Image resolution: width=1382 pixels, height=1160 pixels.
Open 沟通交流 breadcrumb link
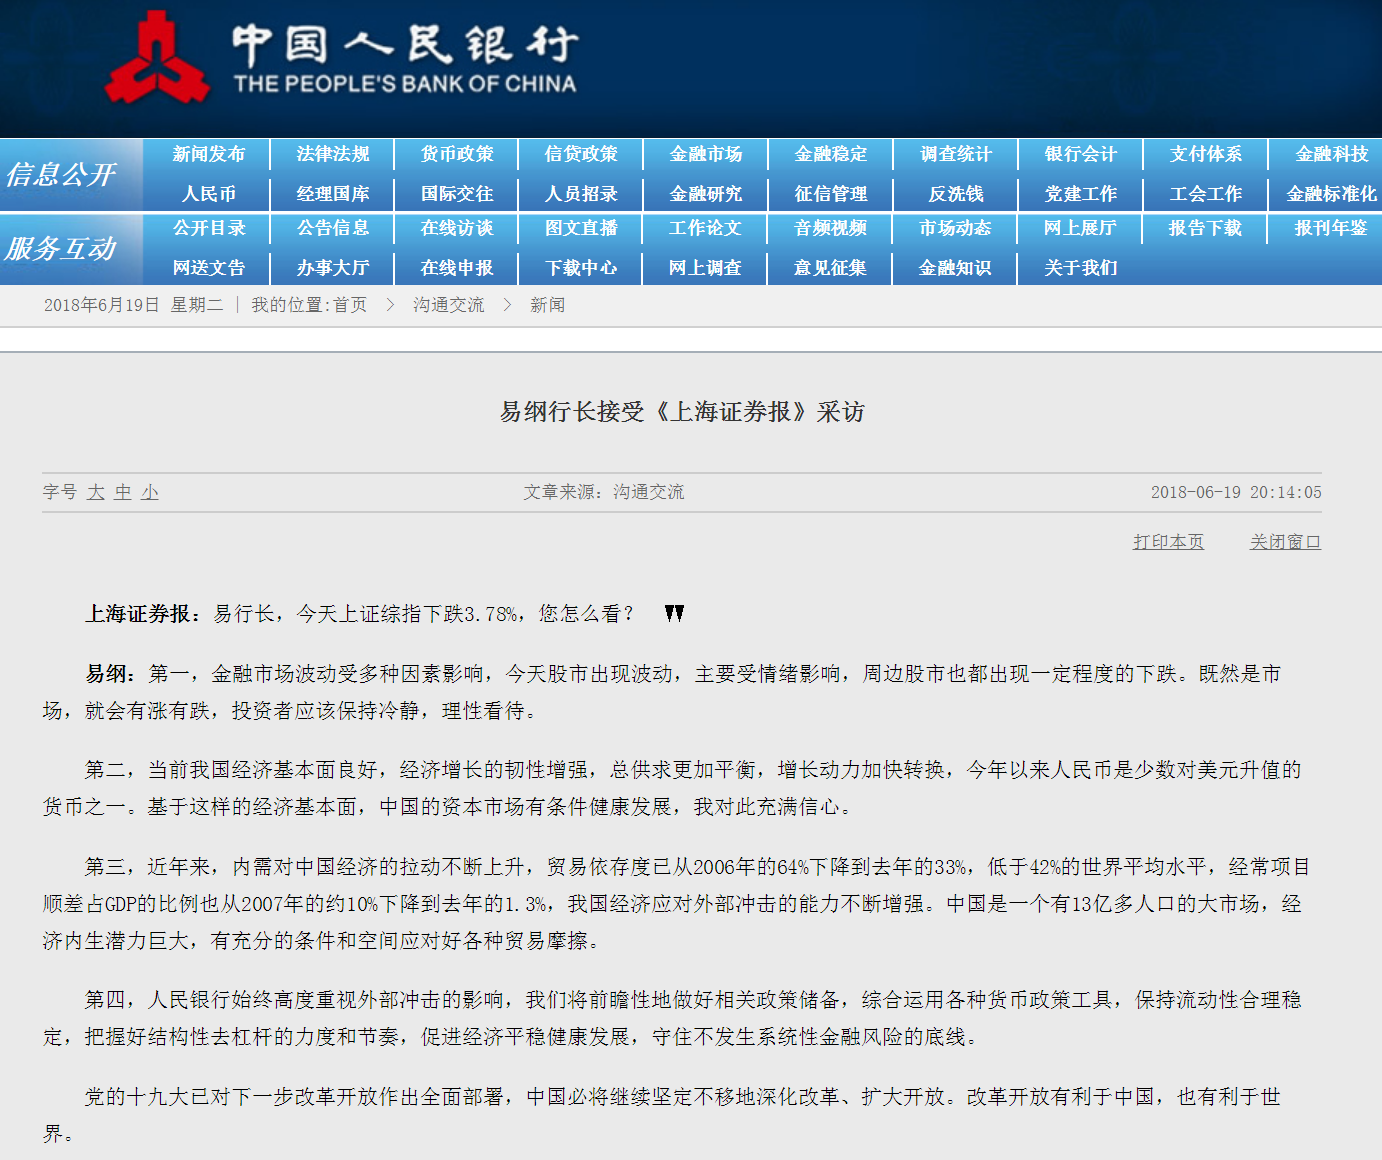(x=448, y=305)
